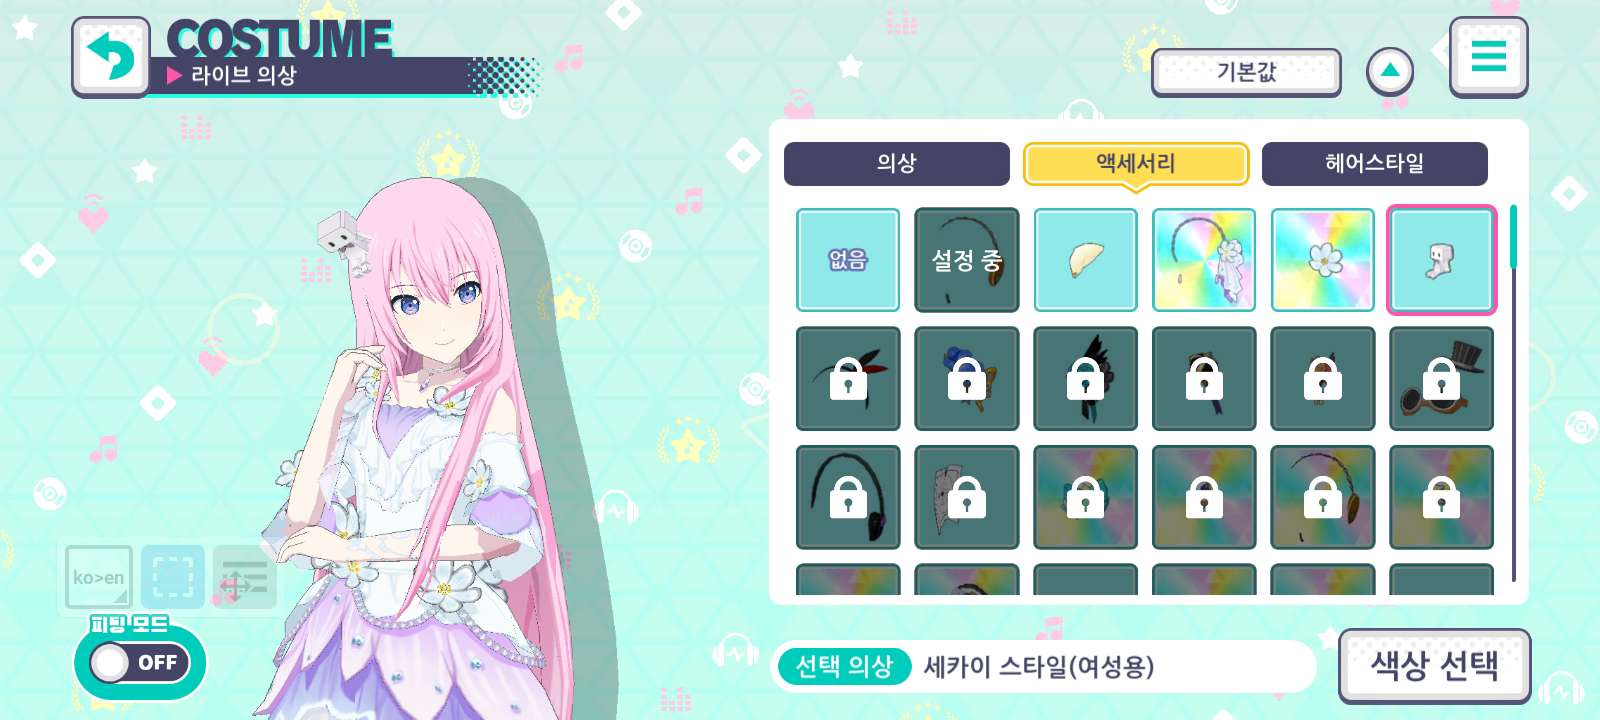
Task: Click the 기본값 default button
Action: (x=1246, y=72)
